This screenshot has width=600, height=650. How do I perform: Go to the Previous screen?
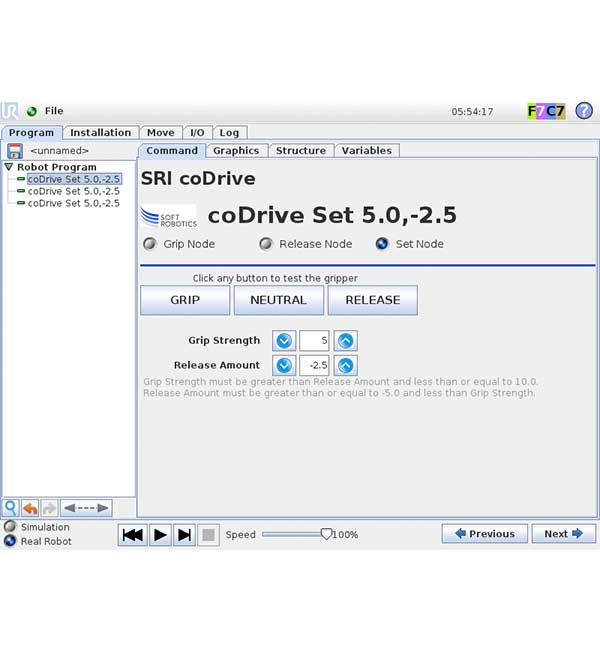coord(484,534)
